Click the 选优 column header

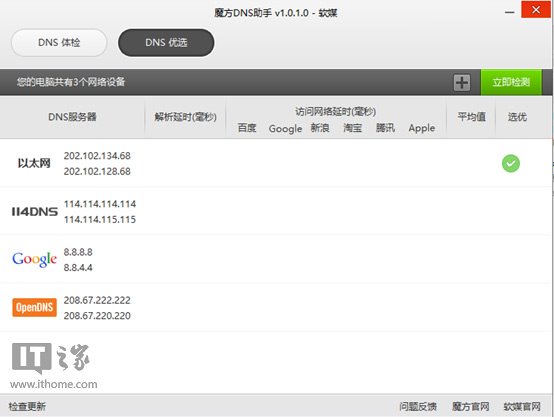coord(517,117)
